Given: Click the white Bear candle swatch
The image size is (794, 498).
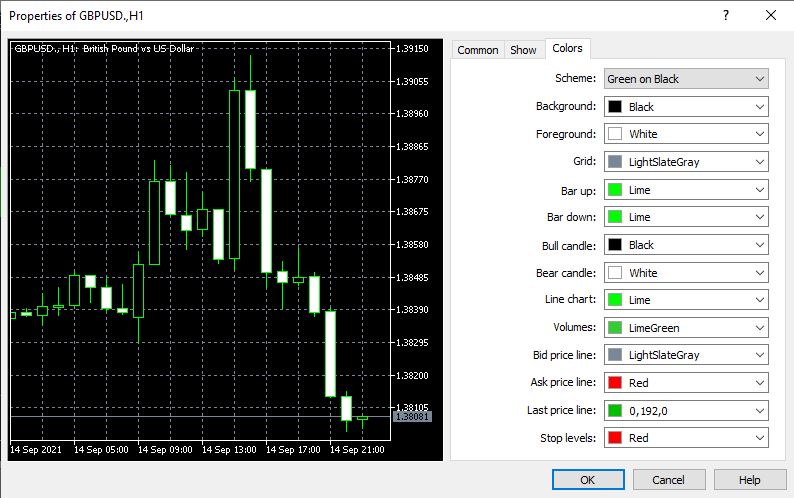Looking at the screenshot, I should pos(615,273).
